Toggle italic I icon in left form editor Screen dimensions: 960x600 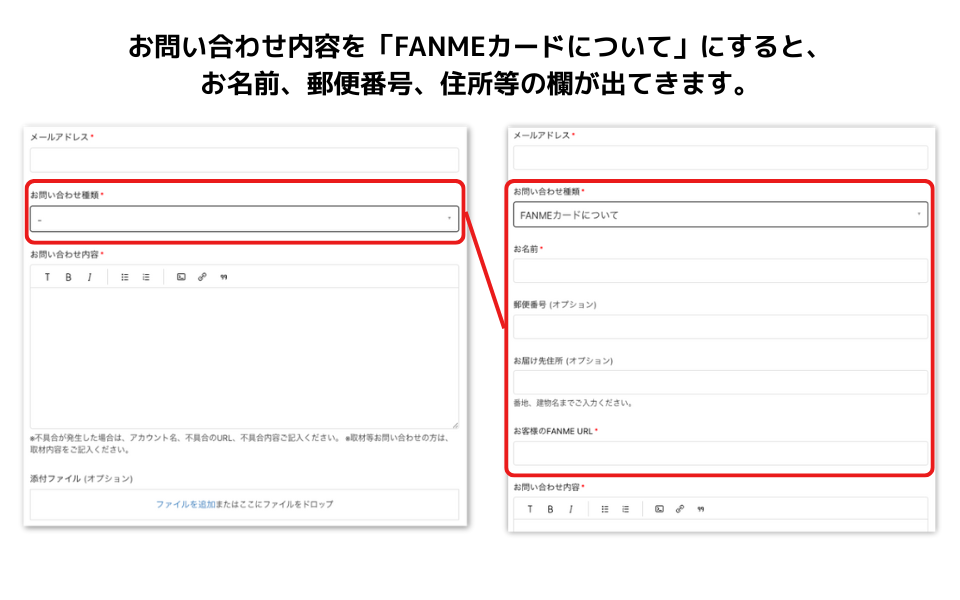click(x=89, y=277)
